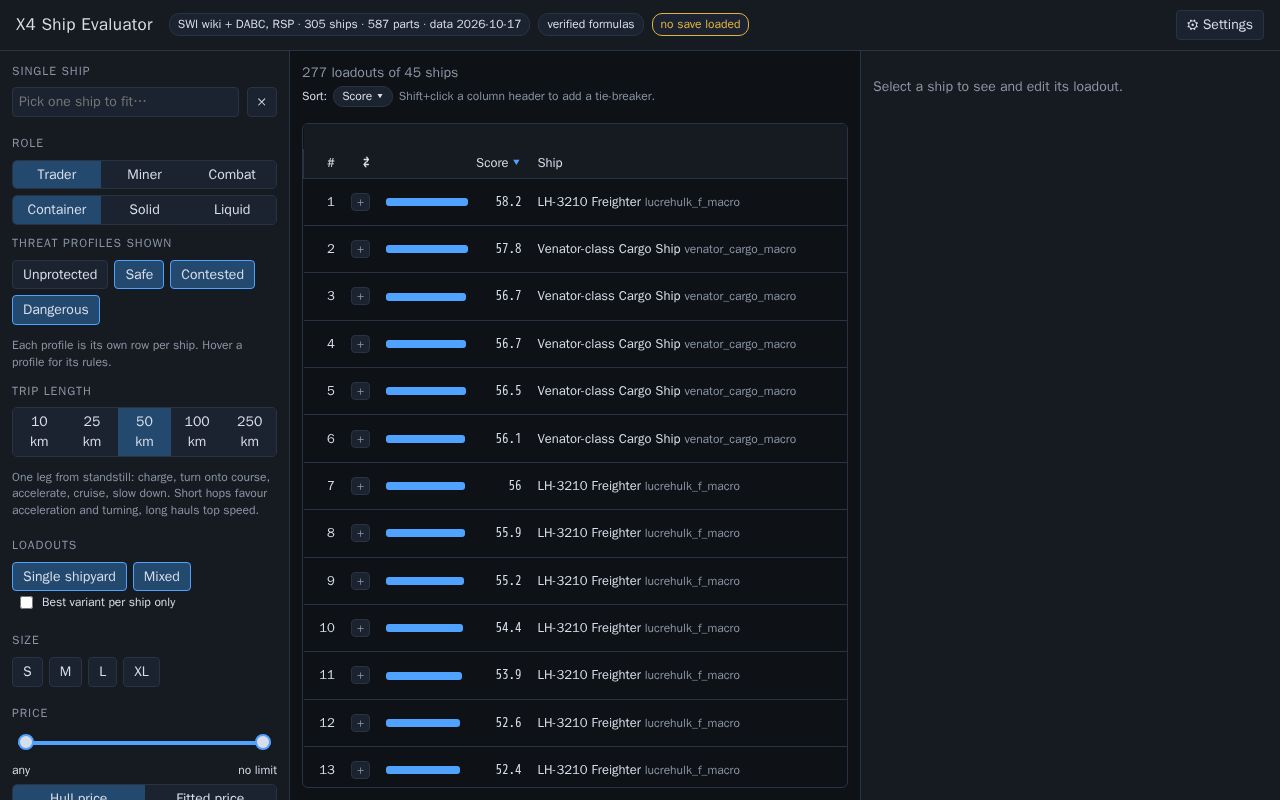Filter by size S
Viewport: 1280px width, 800px height.
click(x=27, y=672)
